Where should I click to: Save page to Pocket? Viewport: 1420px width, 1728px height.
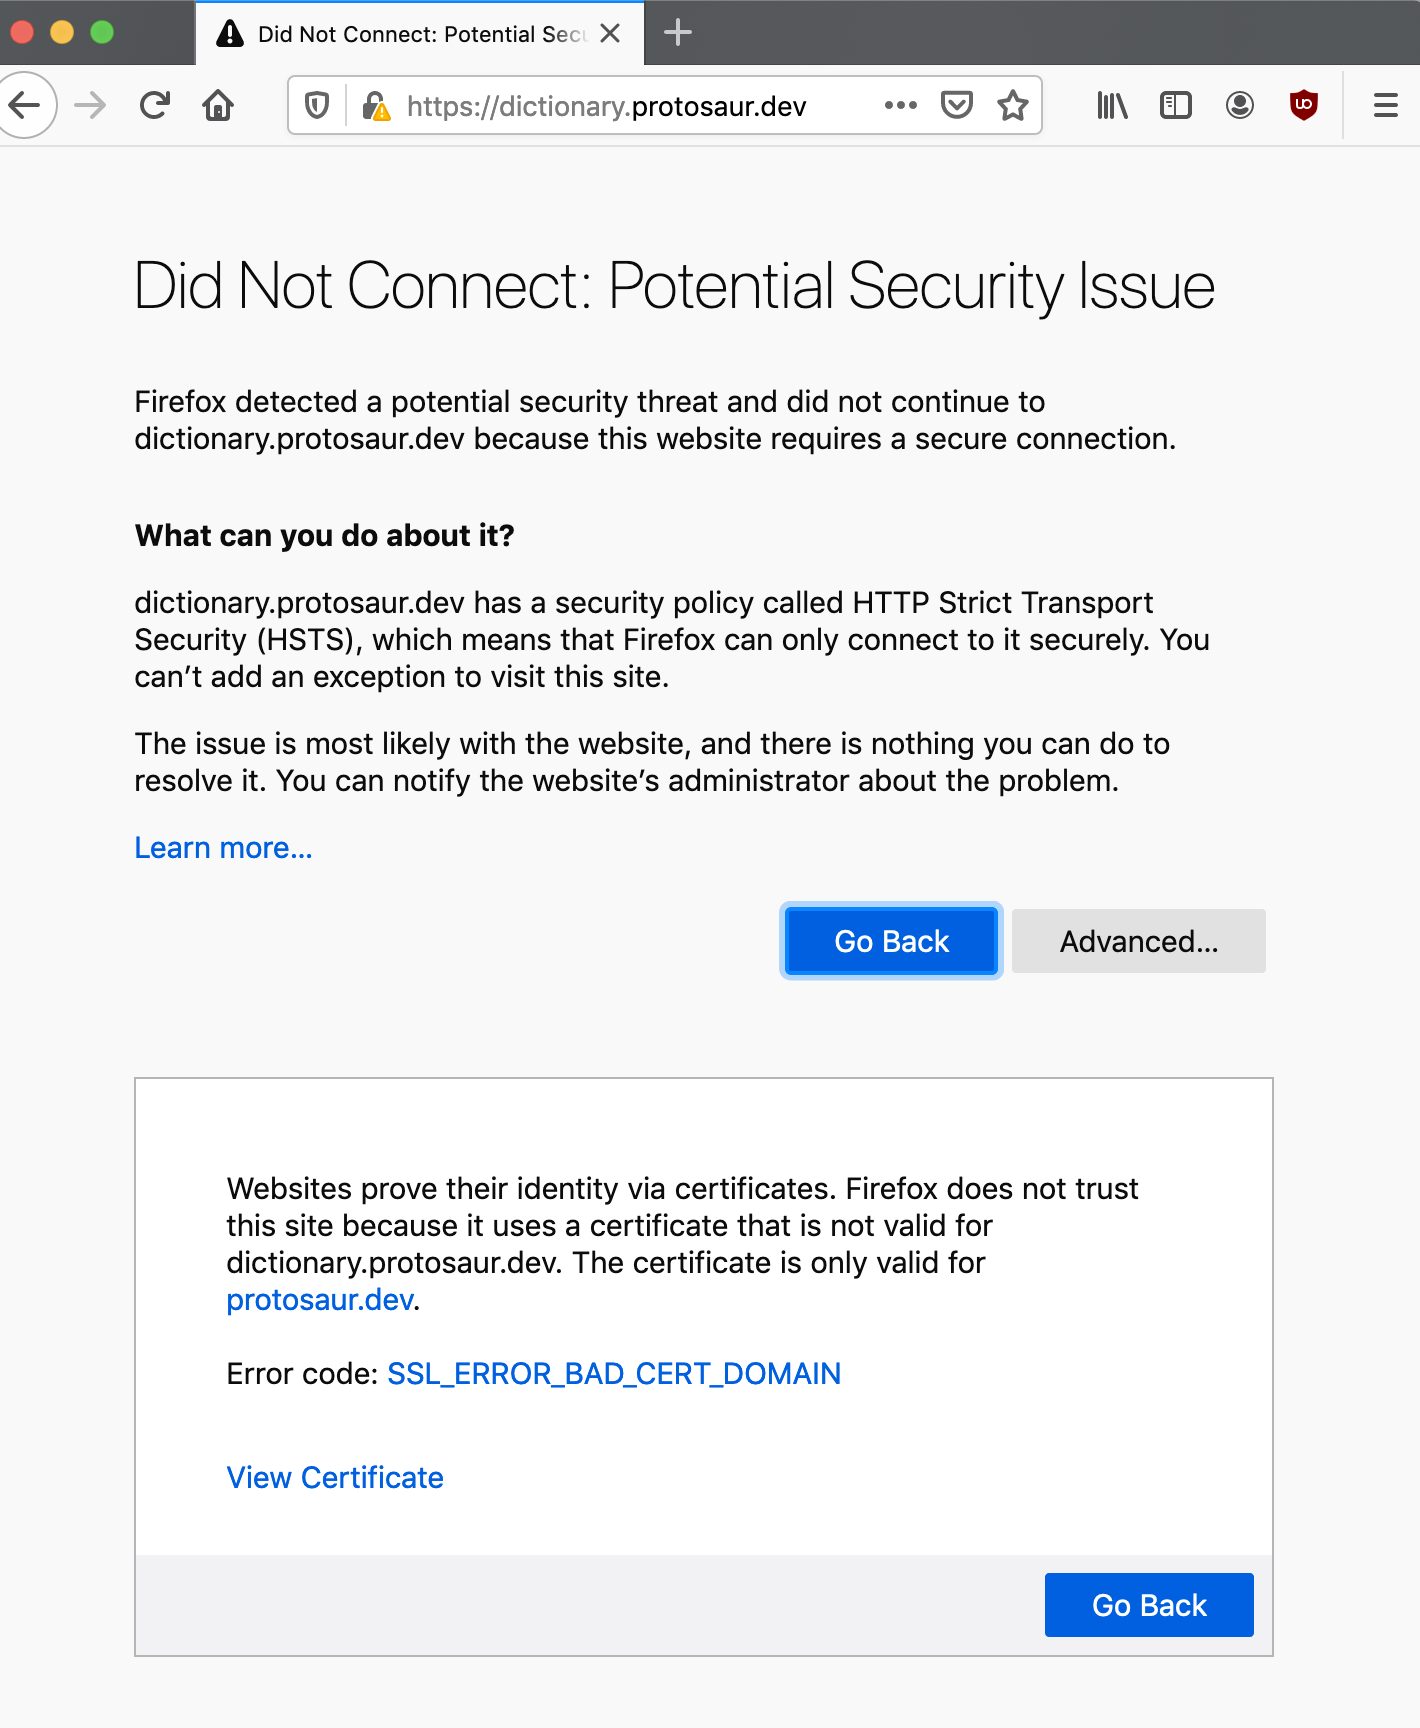click(957, 105)
